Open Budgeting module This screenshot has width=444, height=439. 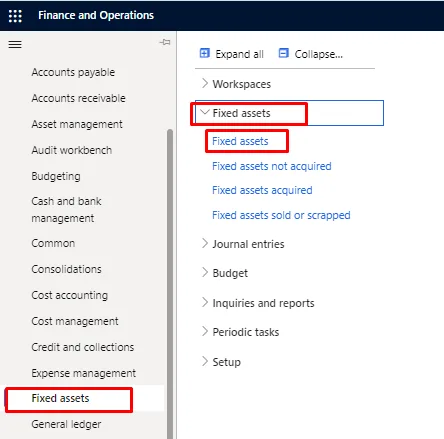point(56,176)
